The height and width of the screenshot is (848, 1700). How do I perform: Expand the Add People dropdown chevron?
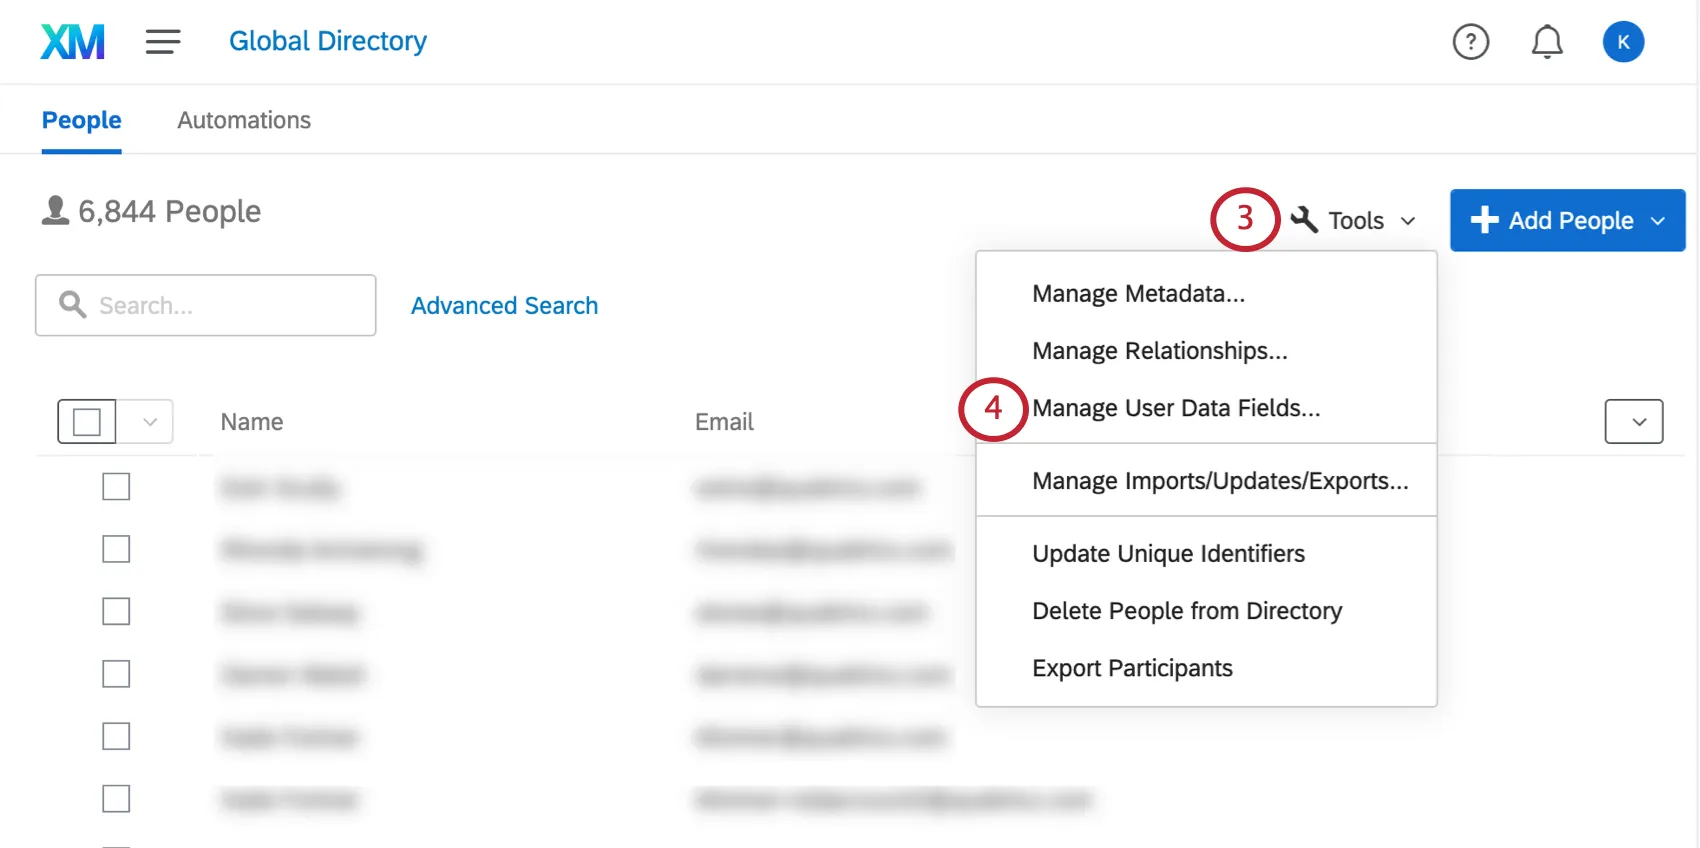(1658, 221)
